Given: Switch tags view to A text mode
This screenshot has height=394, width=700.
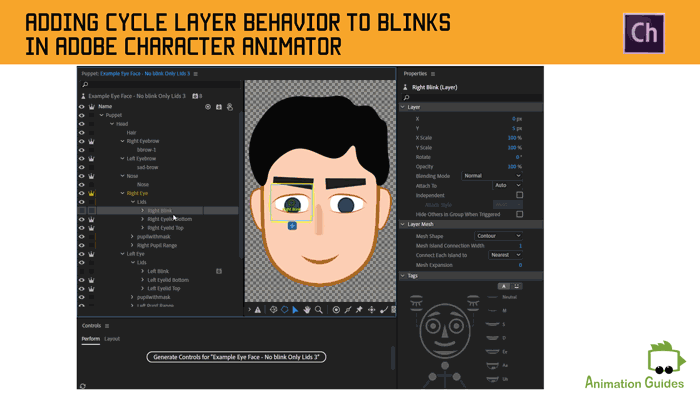Looking at the screenshot, I should pyautogui.click(x=504, y=286).
